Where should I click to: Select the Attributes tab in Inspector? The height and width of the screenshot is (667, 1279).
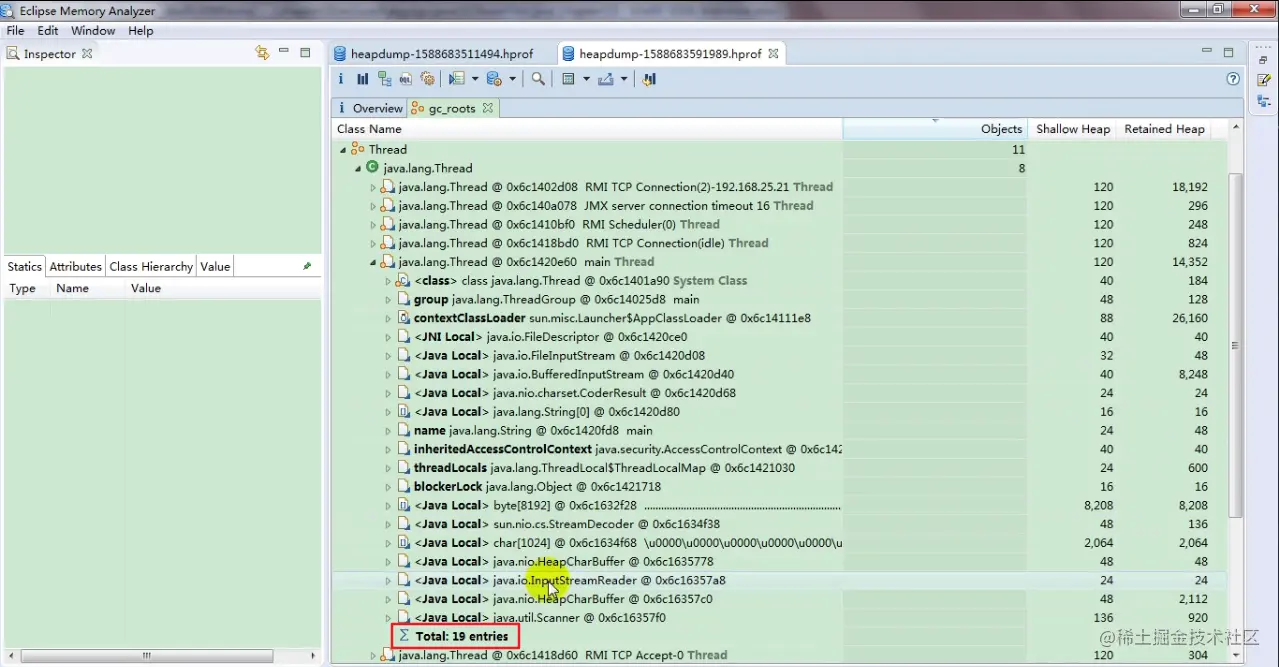point(76,266)
